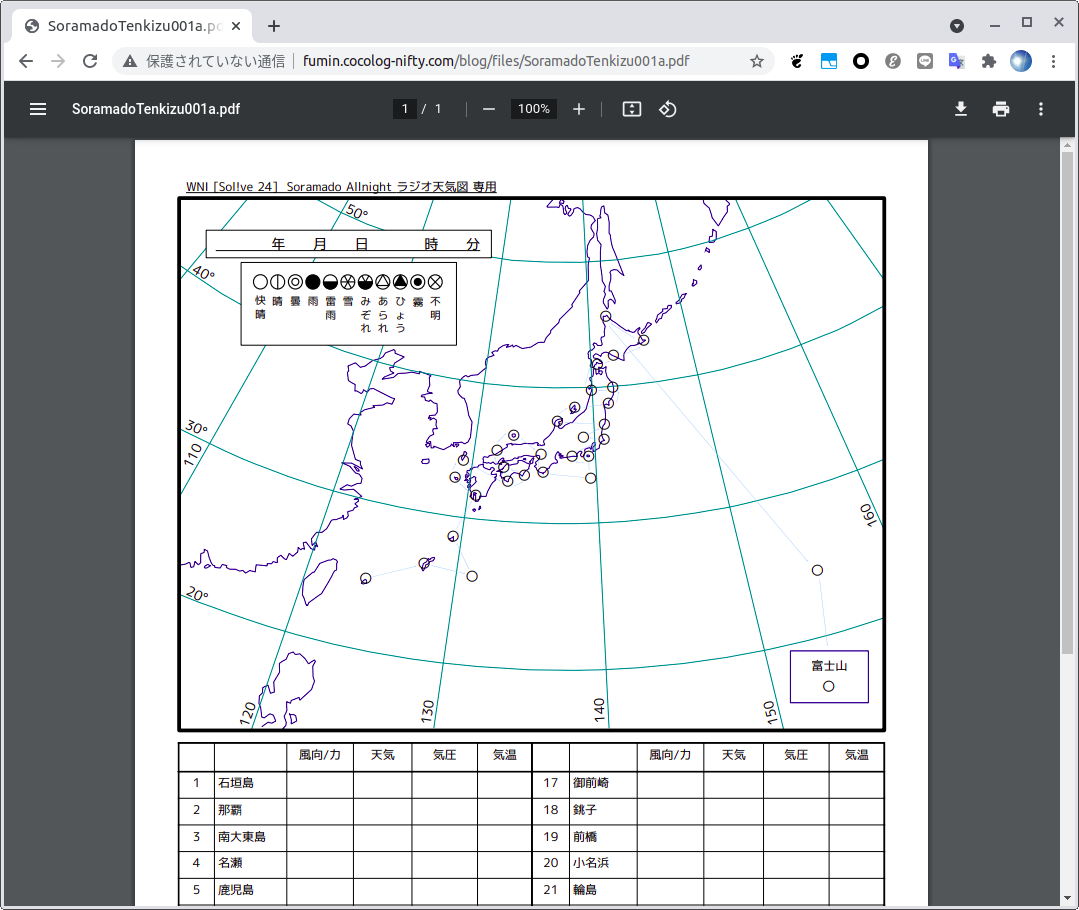
Task: Click the date and time entry box
Action: [348, 244]
